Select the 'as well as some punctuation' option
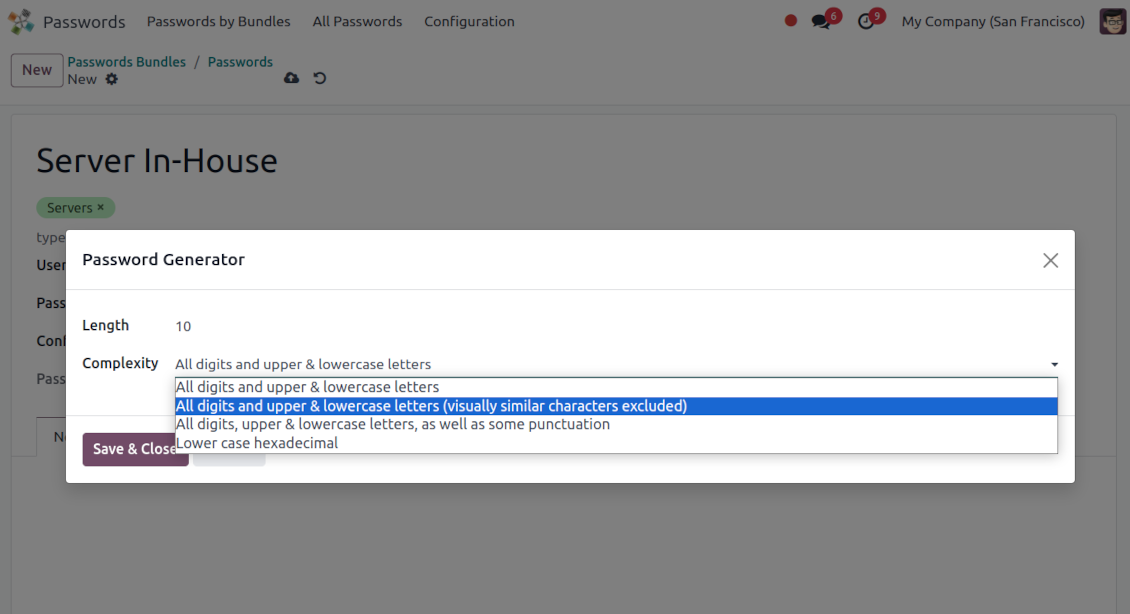The height and width of the screenshot is (614, 1130). [x=392, y=424]
